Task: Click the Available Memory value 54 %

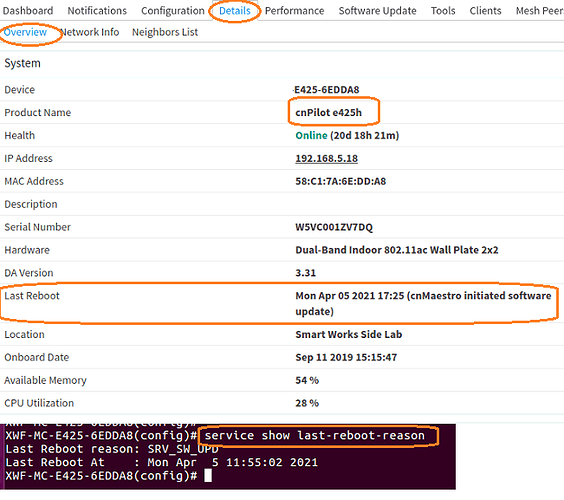Action: point(307,381)
